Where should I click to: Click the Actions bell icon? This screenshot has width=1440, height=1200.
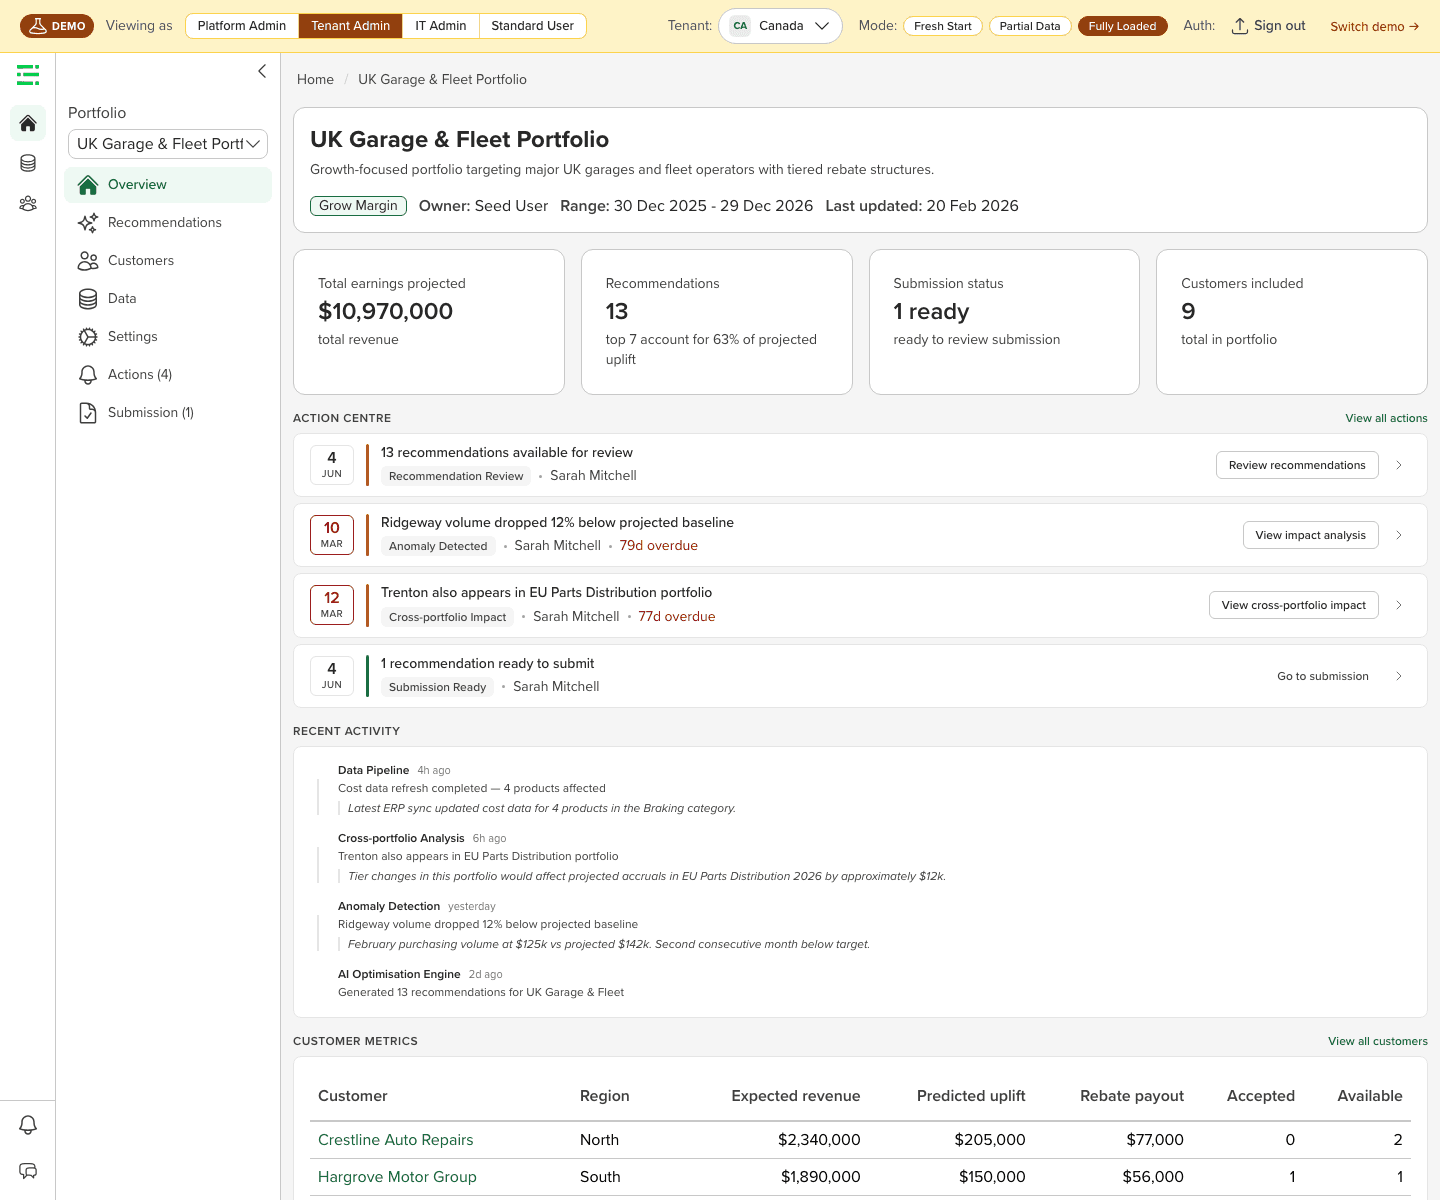[x=88, y=375]
